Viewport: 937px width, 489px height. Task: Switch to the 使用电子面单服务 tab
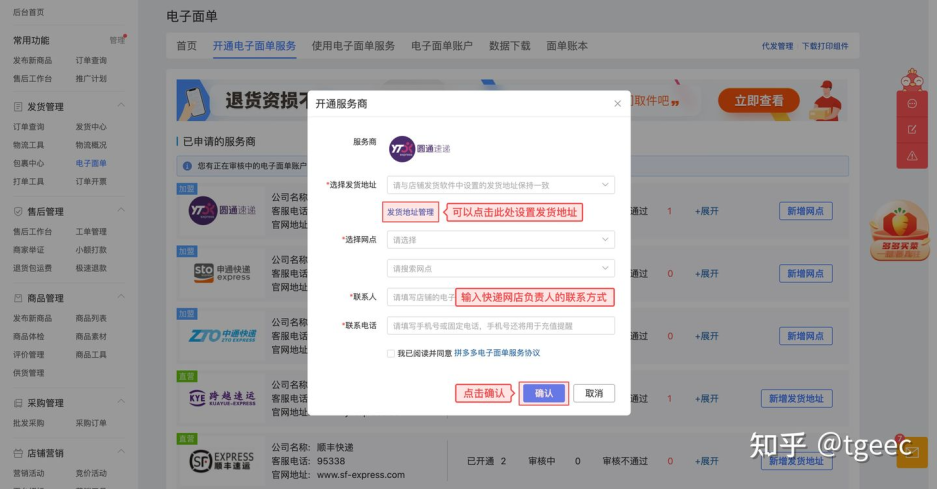353,46
